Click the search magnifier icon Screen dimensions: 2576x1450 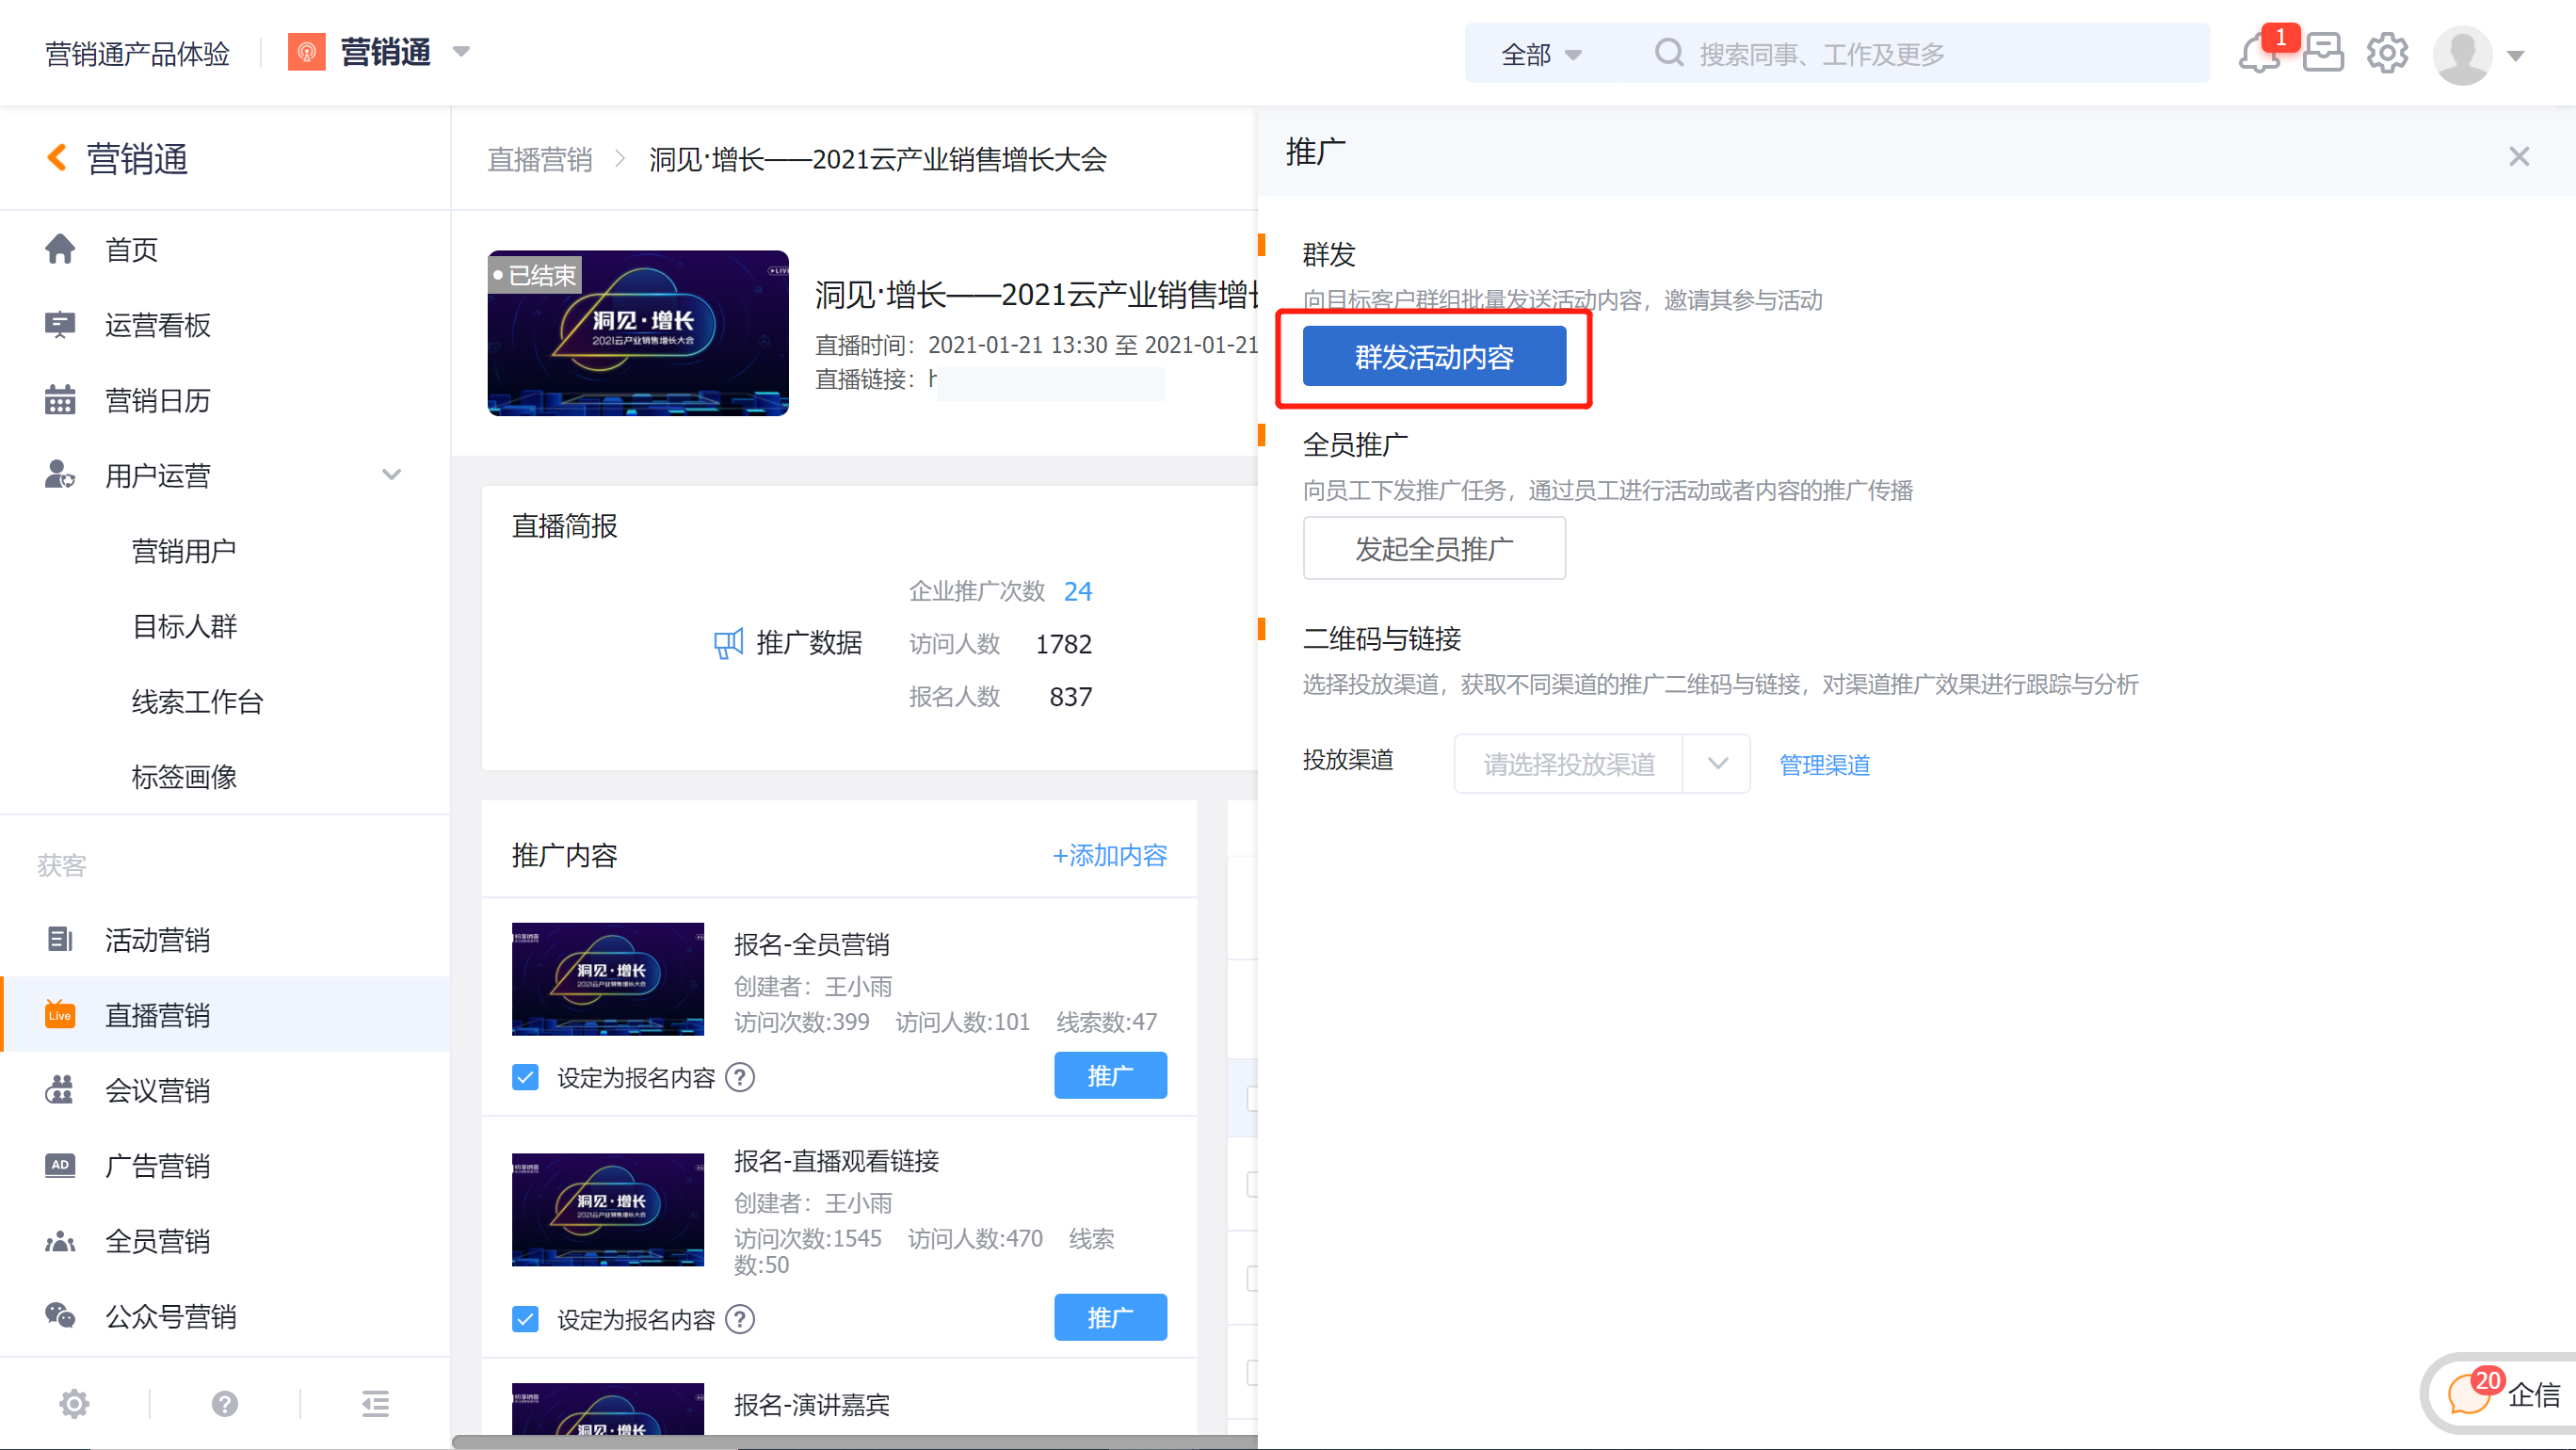click(1668, 53)
